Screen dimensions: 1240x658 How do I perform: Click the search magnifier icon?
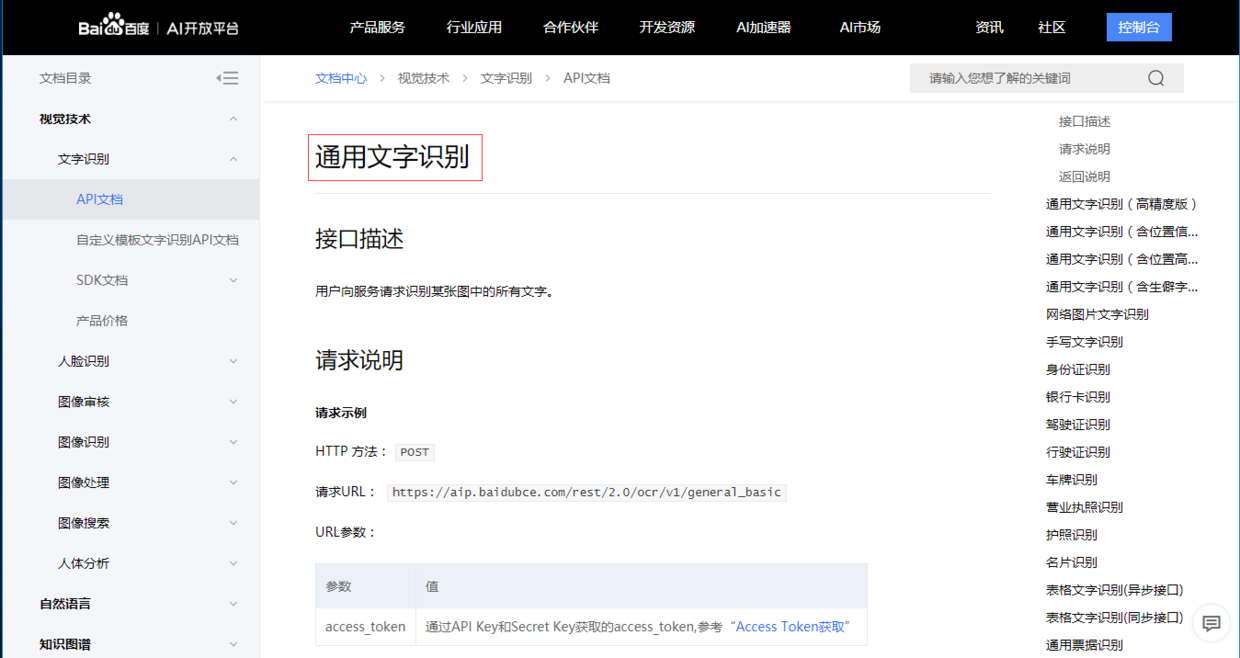click(x=1156, y=78)
